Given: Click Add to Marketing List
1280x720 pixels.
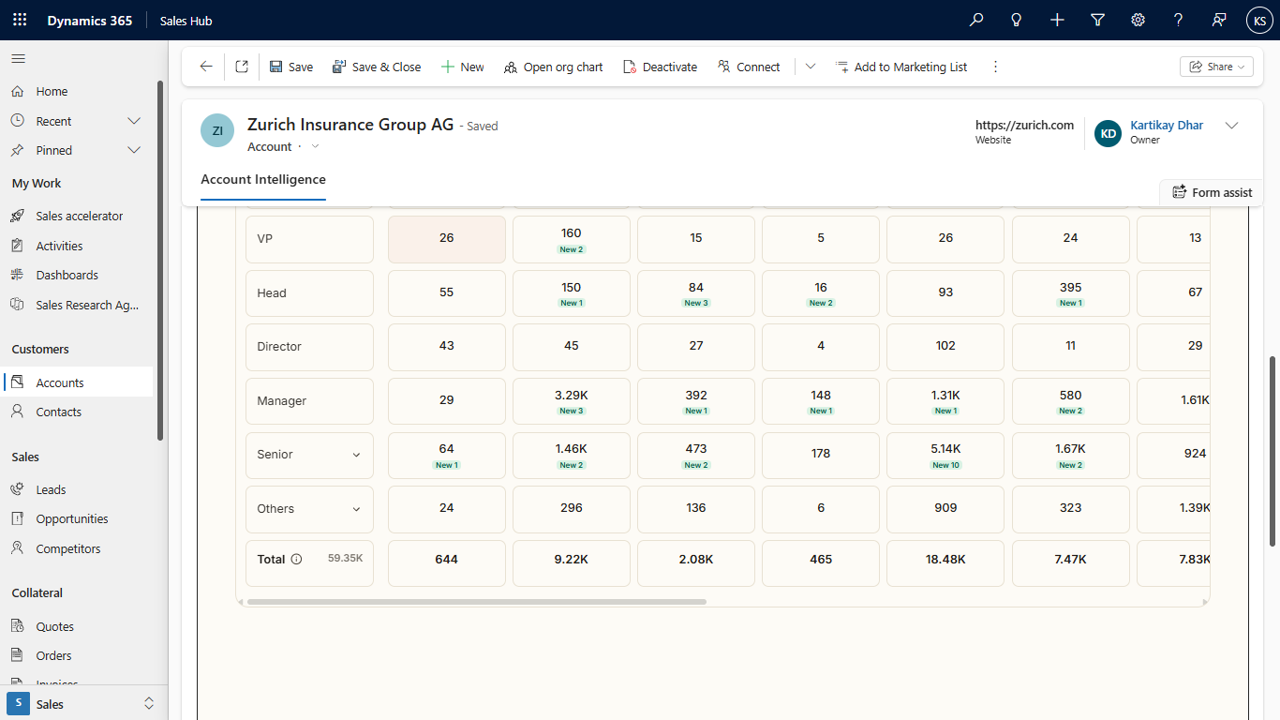Looking at the screenshot, I should point(901,67).
